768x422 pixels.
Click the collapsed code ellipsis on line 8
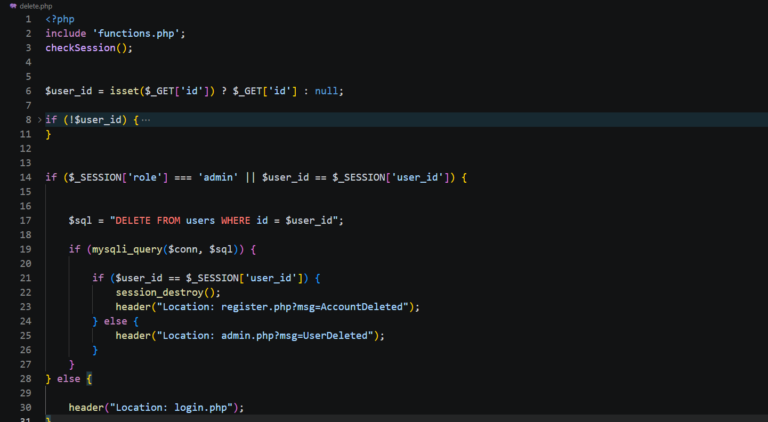146,120
